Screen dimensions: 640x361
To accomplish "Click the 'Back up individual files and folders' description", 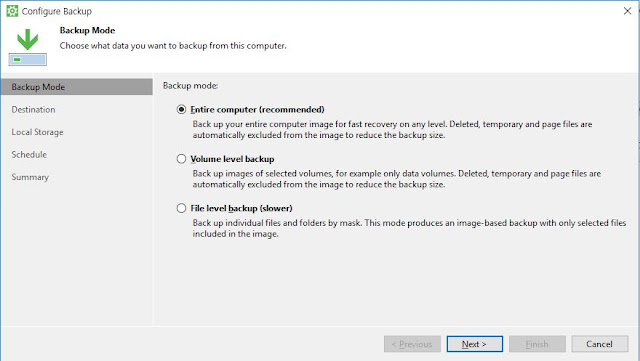I will (409, 228).
